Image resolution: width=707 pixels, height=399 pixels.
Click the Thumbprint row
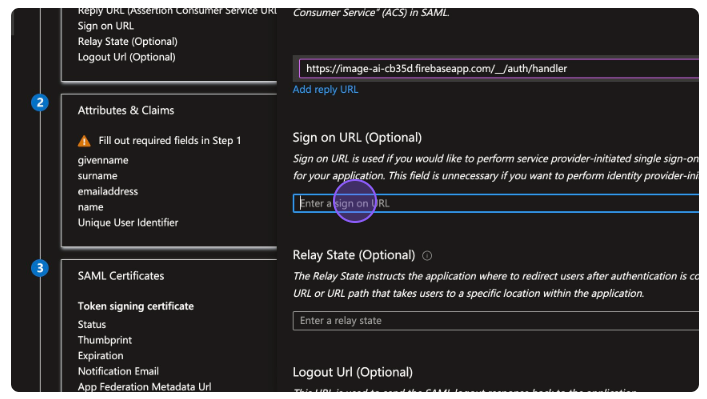(105, 340)
